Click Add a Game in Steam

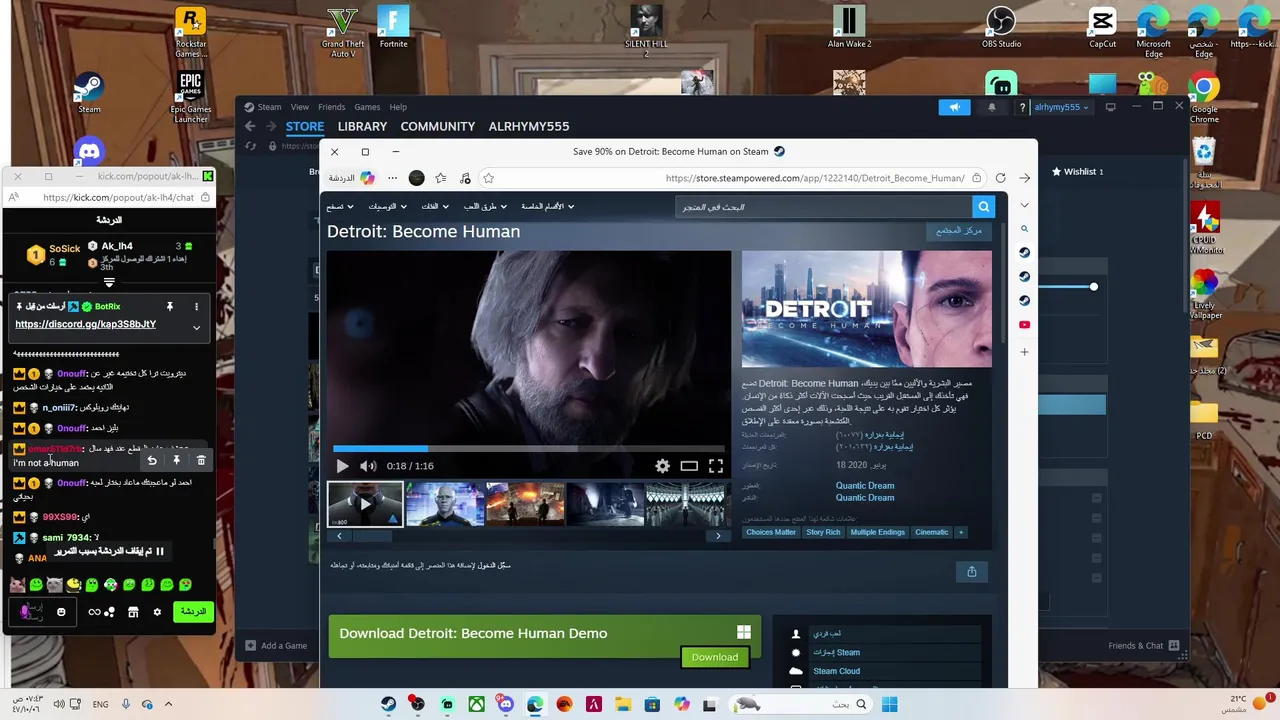[x=277, y=646]
